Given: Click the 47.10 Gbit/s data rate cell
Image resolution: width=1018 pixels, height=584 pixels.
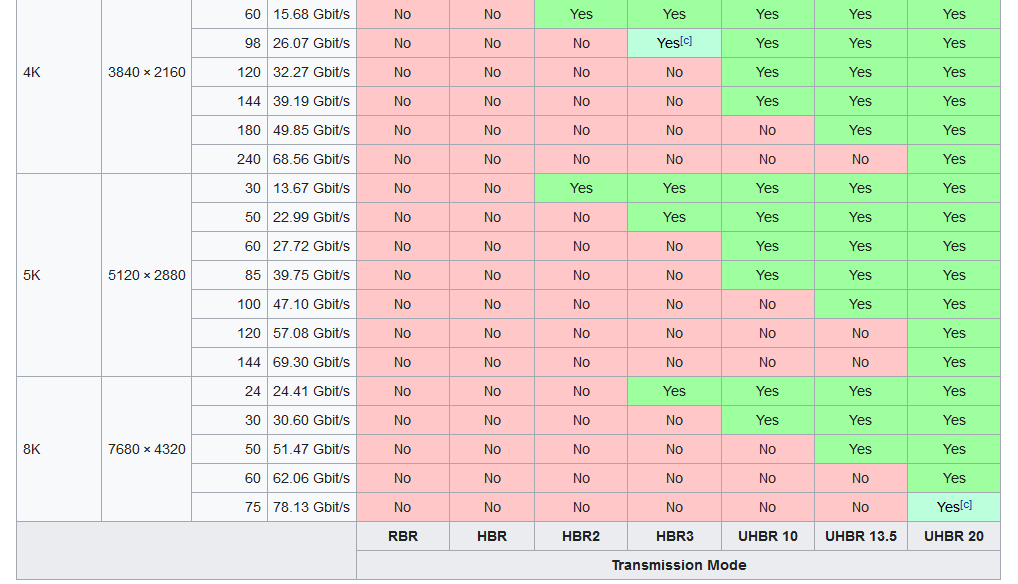Looking at the screenshot, I should click(x=312, y=304).
